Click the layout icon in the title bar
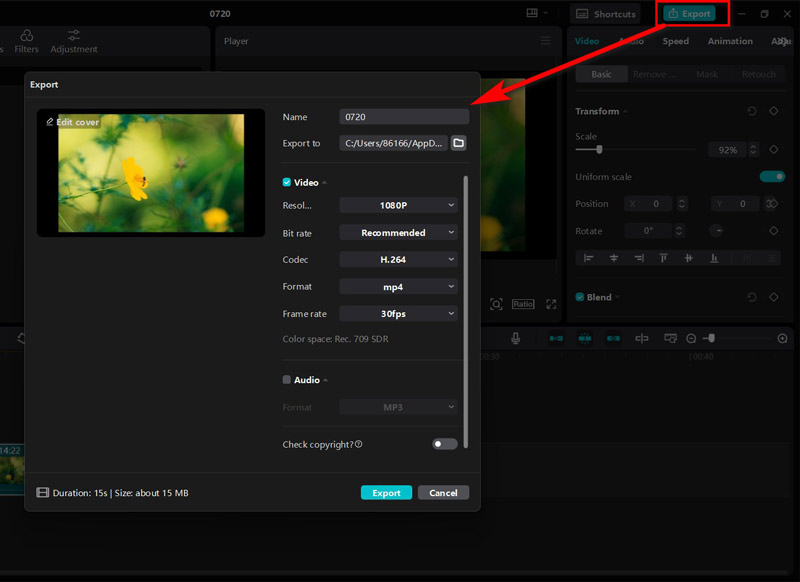Viewport: 800px width, 582px height. [532, 13]
